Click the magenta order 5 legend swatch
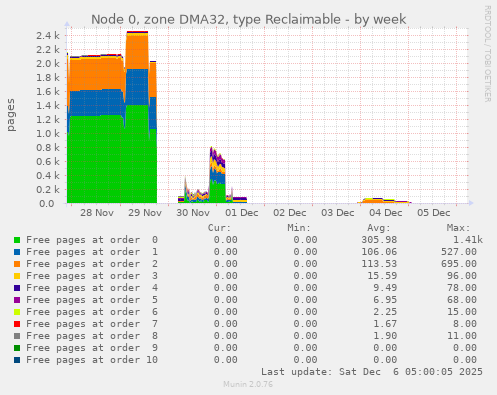 pyautogui.click(x=17, y=300)
